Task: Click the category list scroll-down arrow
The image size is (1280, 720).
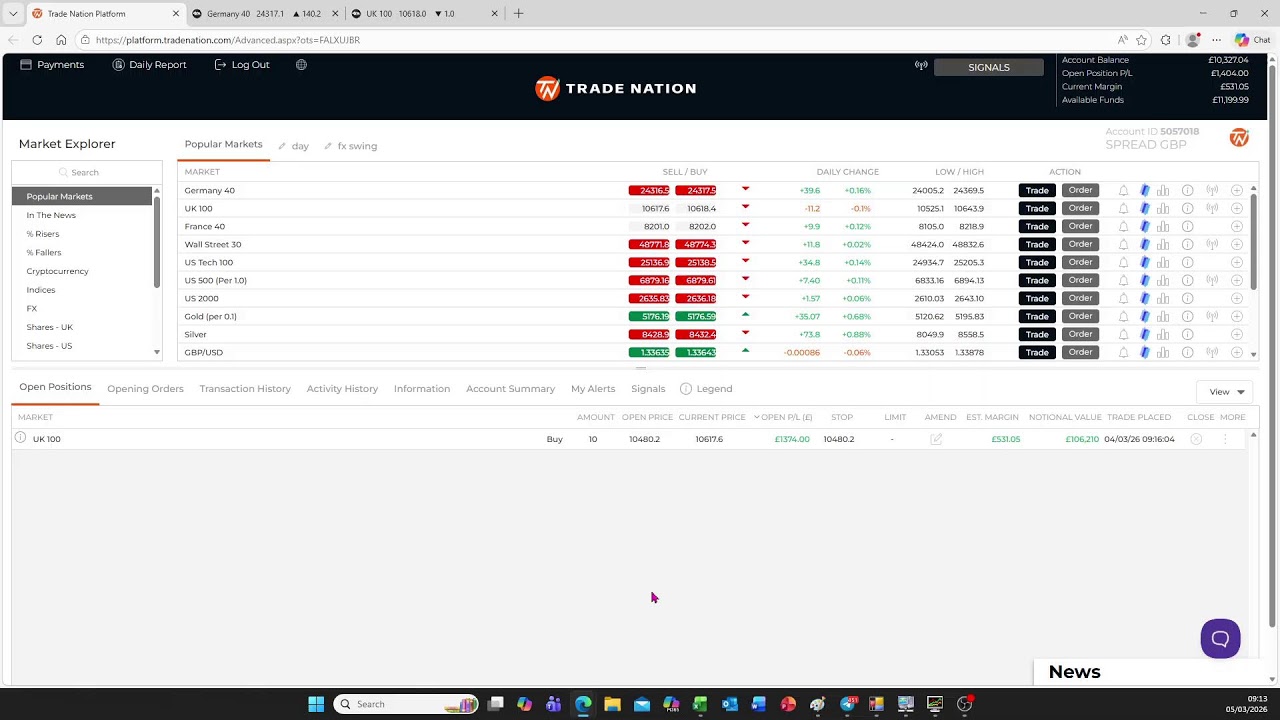Action: point(157,352)
